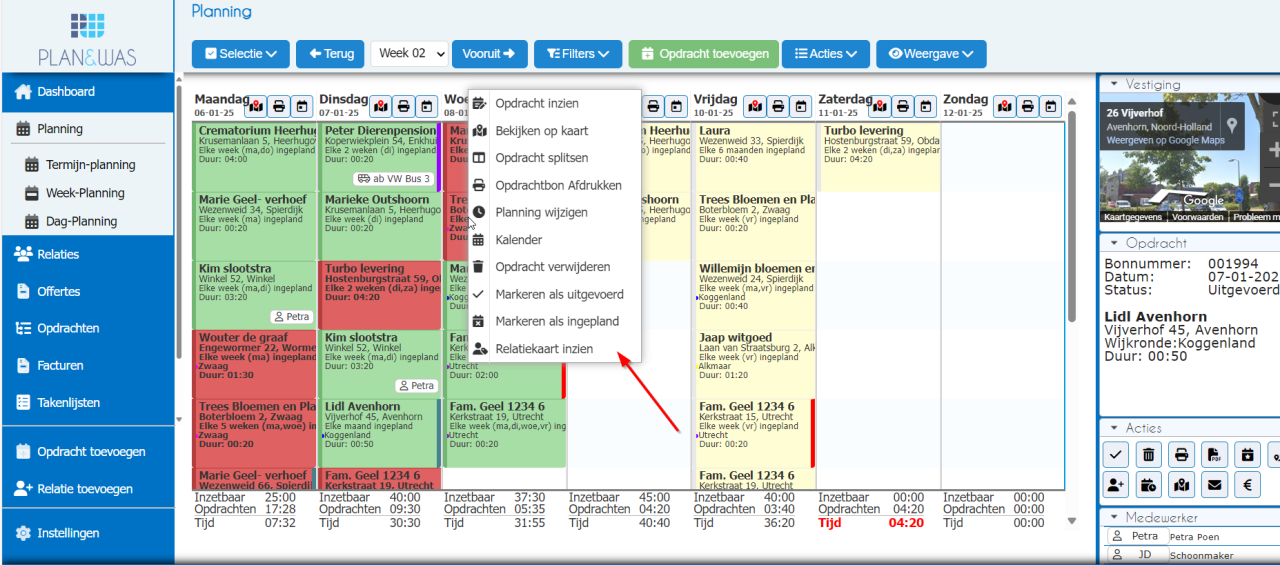Print the Dinsdag day planning

(404, 105)
